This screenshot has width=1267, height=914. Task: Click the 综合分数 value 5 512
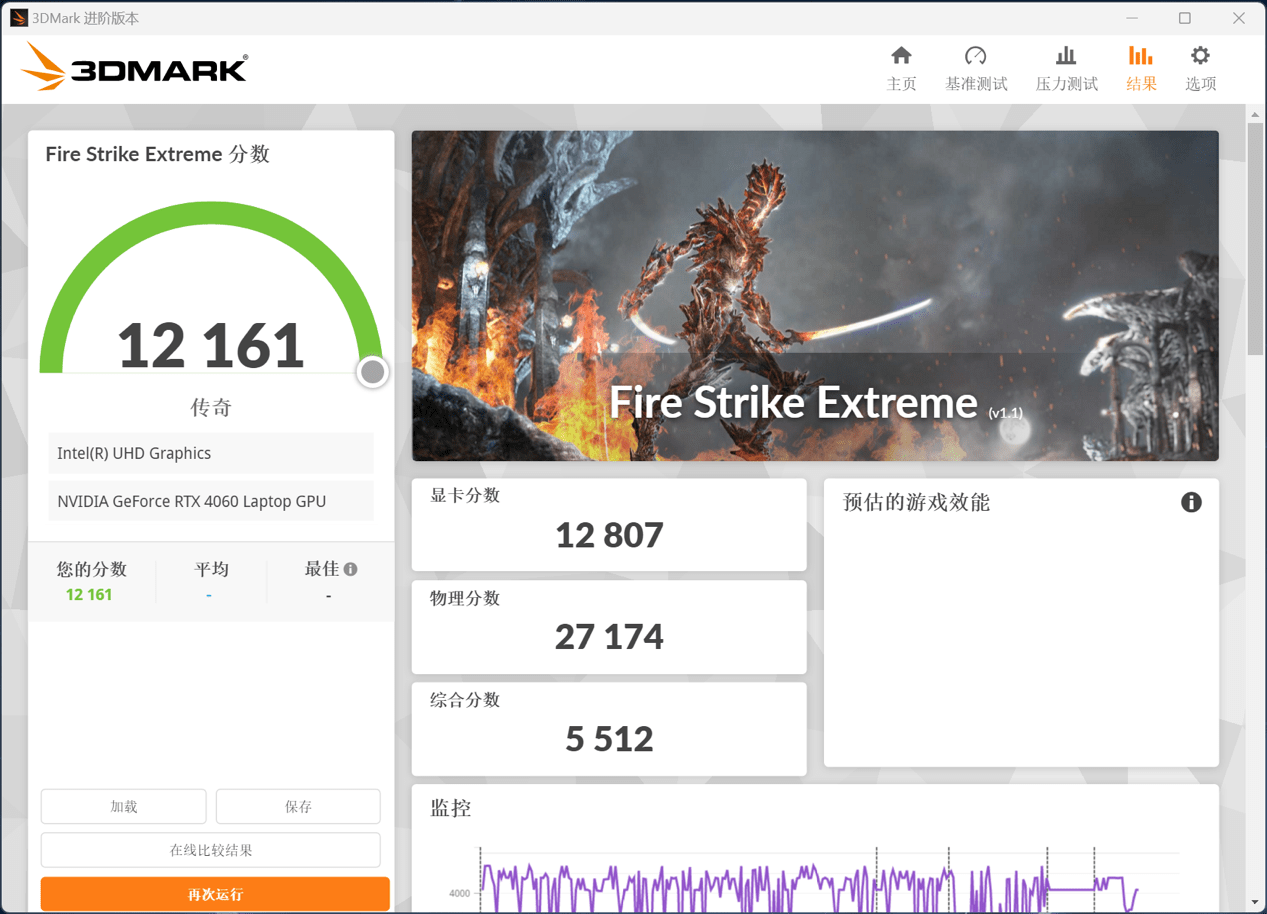(x=609, y=739)
